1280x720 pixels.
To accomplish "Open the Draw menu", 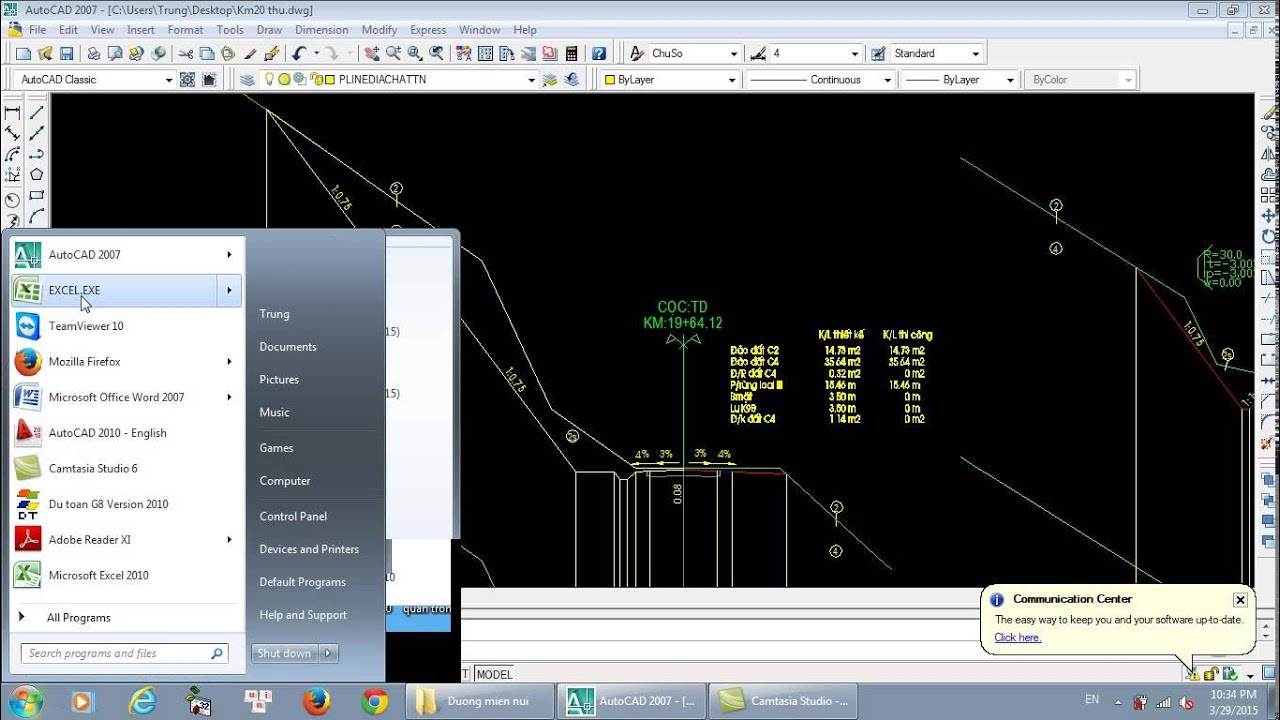I will click(x=269, y=30).
